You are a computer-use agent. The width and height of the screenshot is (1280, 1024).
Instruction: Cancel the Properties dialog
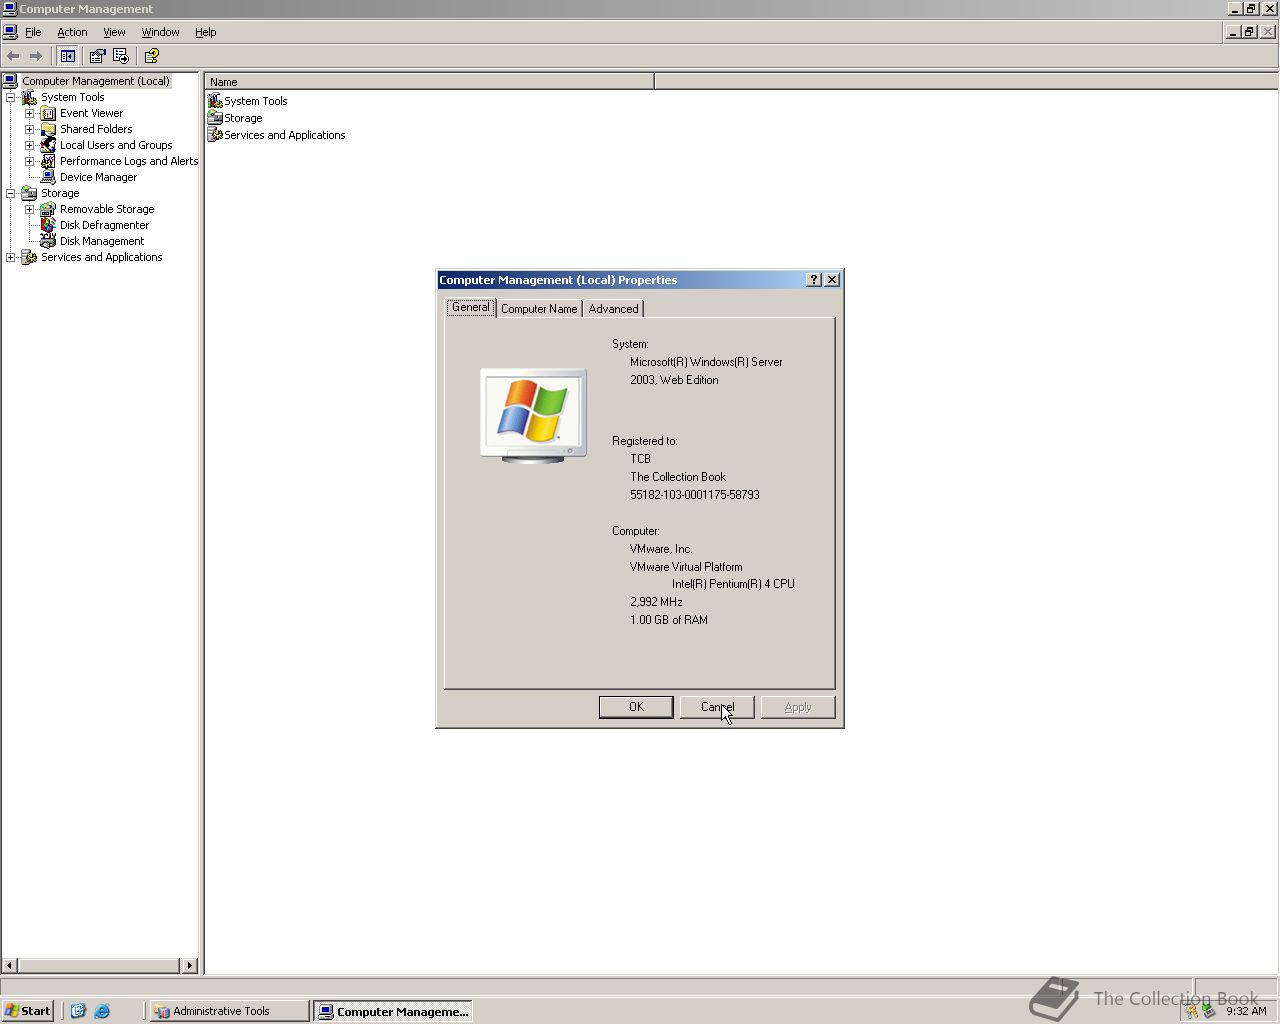pos(717,707)
